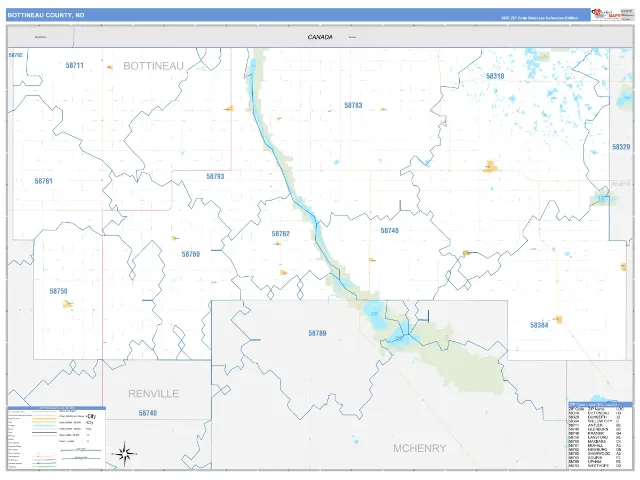Select ZIP code label 58760
Screen dimensions: 640x480
point(191,254)
